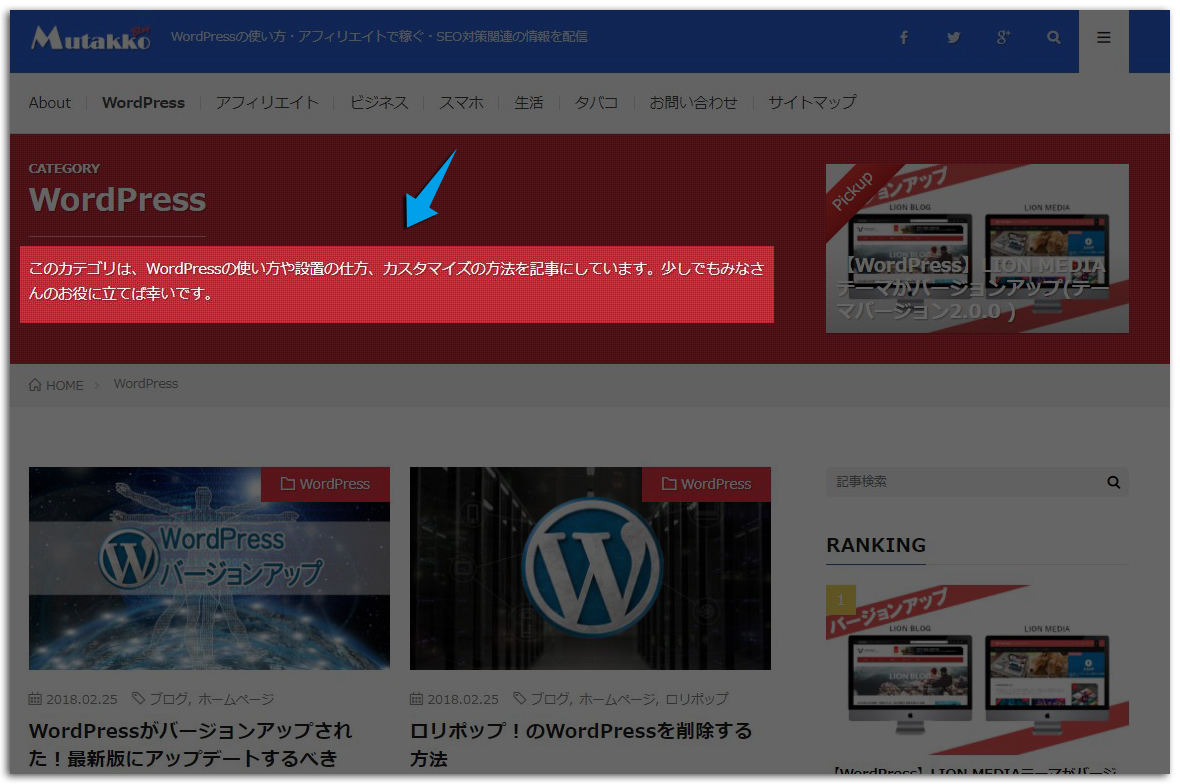
Task: Open the hamburger menu icon
Action: click(1103, 37)
